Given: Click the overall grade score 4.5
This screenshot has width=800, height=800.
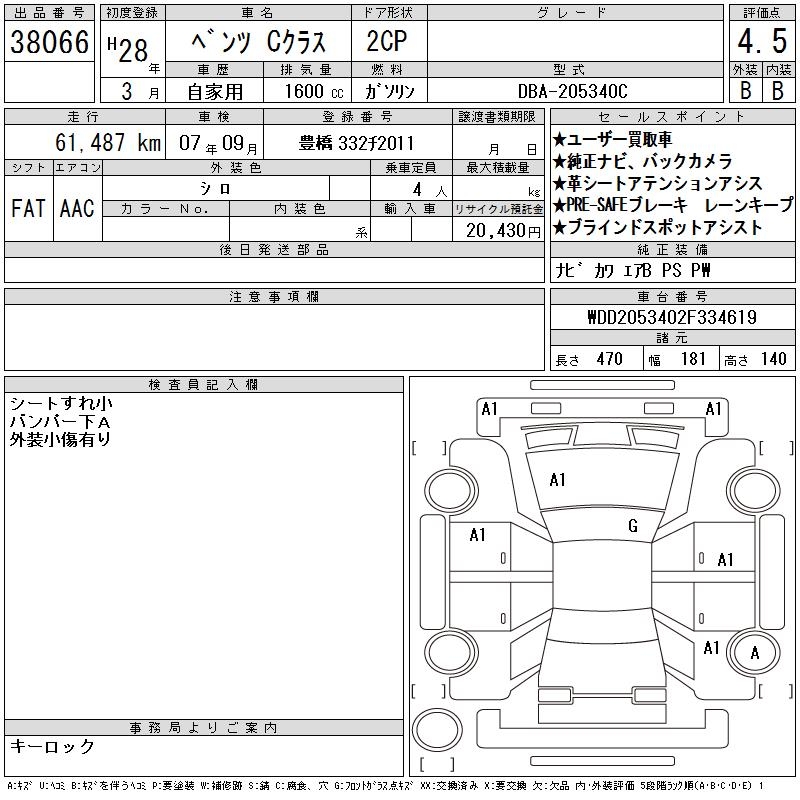Looking at the screenshot, I should click(x=760, y=41).
